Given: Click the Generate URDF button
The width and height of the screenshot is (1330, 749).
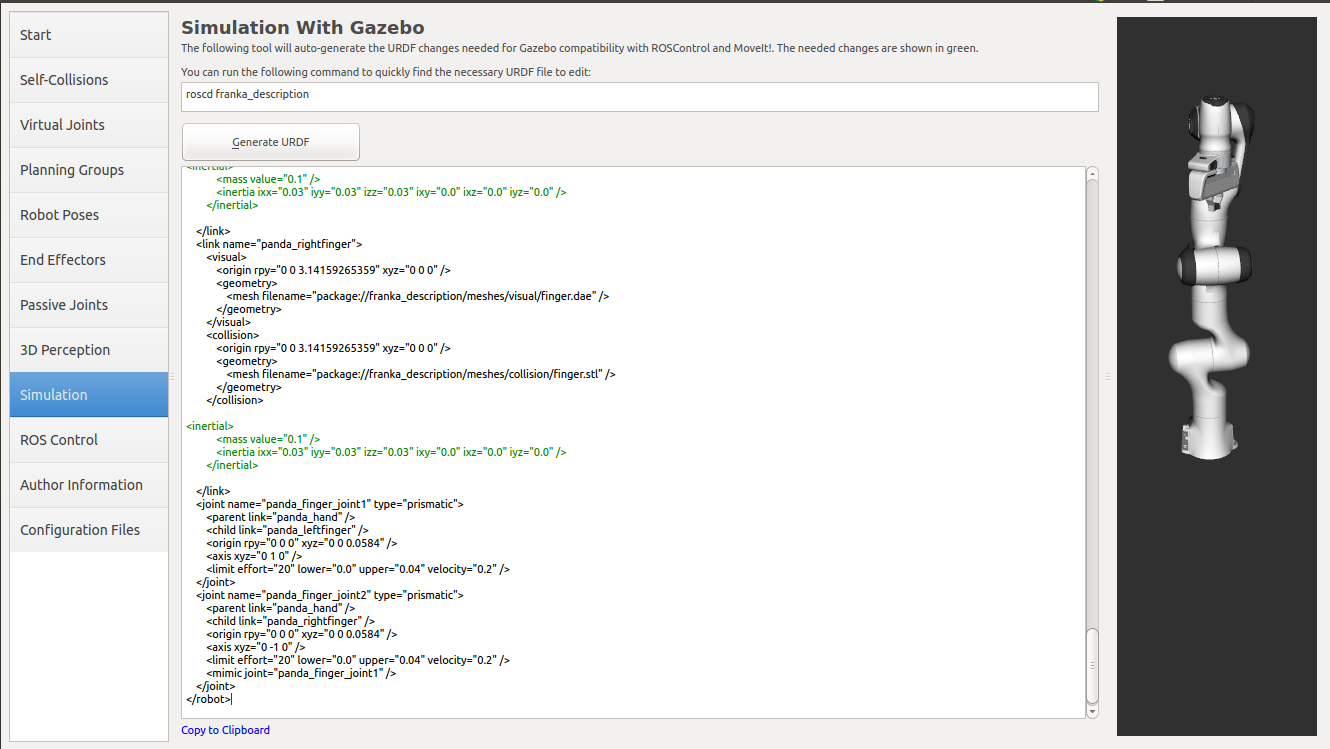Looking at the screenshot, I should [x=271, y=142].
